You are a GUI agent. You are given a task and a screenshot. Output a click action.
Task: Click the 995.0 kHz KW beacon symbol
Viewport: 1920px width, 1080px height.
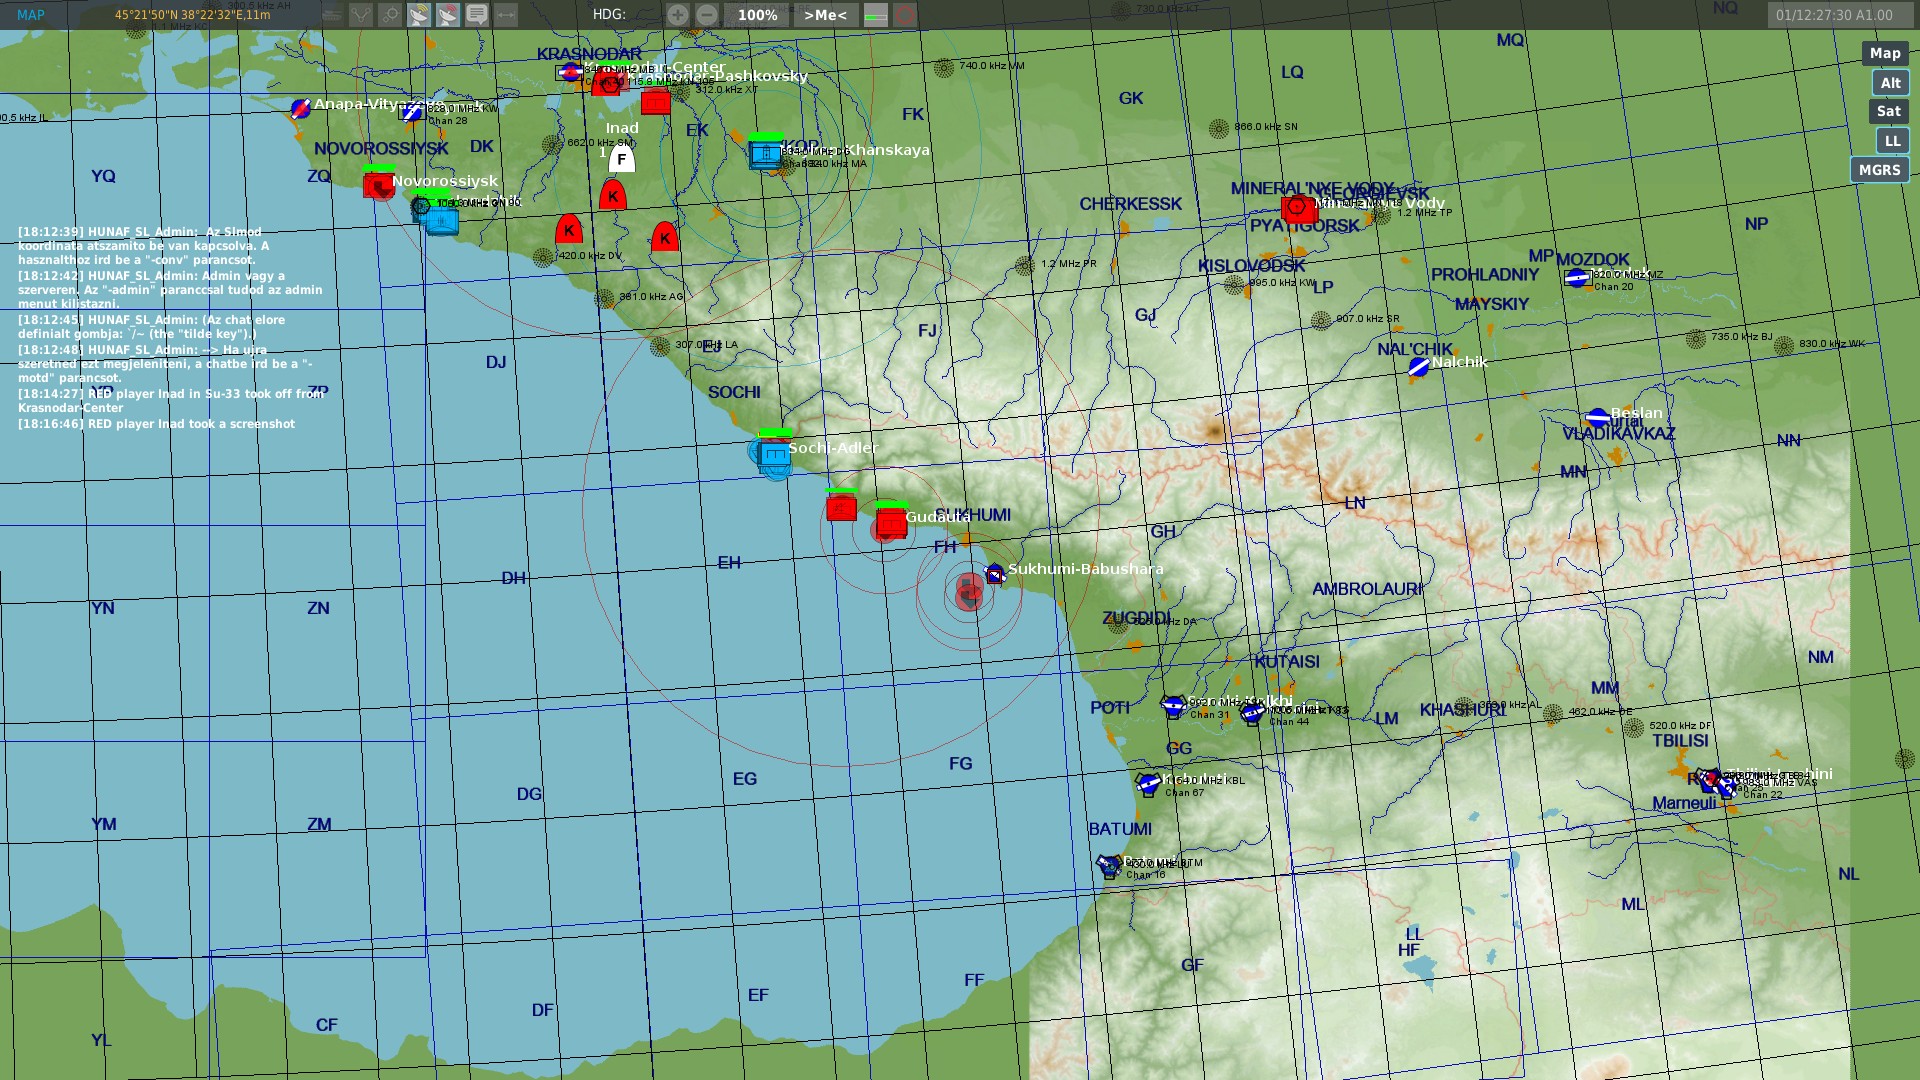(1234, 285)
